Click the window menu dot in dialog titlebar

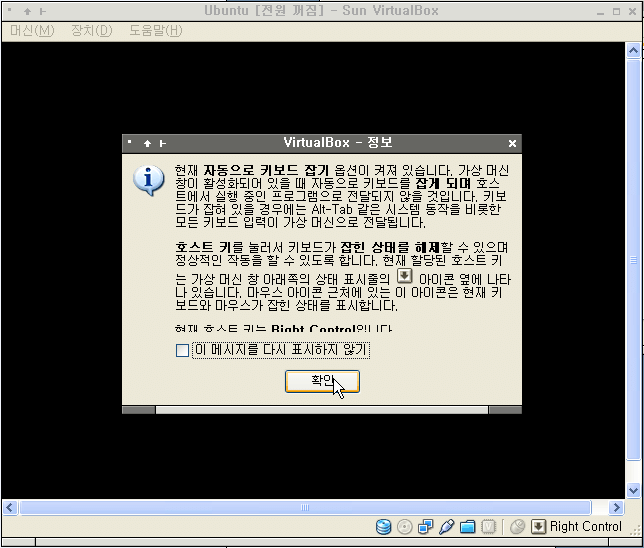pyautogui.click(x=129, y=142)
